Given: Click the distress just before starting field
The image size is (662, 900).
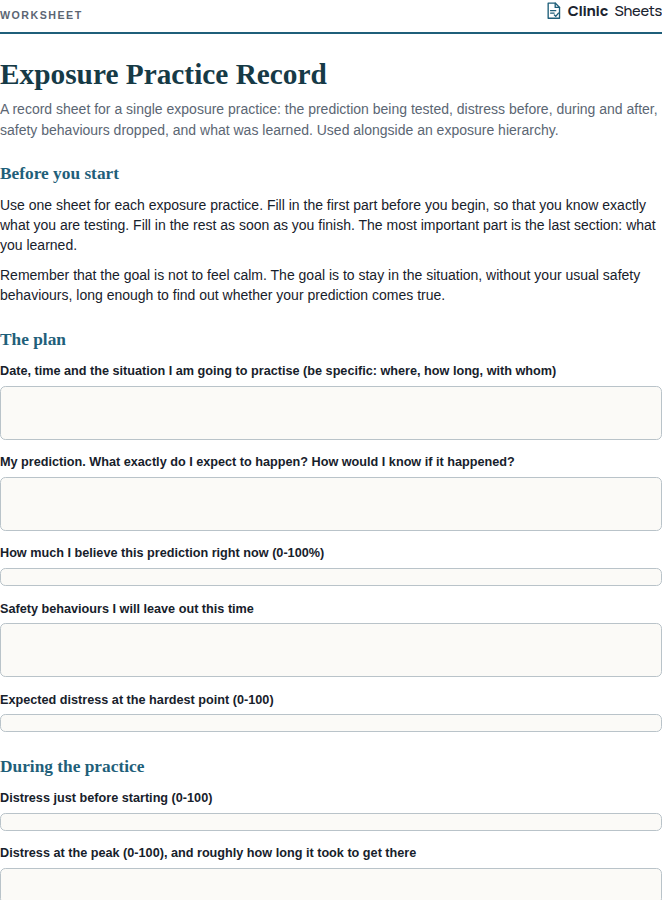Looking at the screenshot, I should click(331, 822).
